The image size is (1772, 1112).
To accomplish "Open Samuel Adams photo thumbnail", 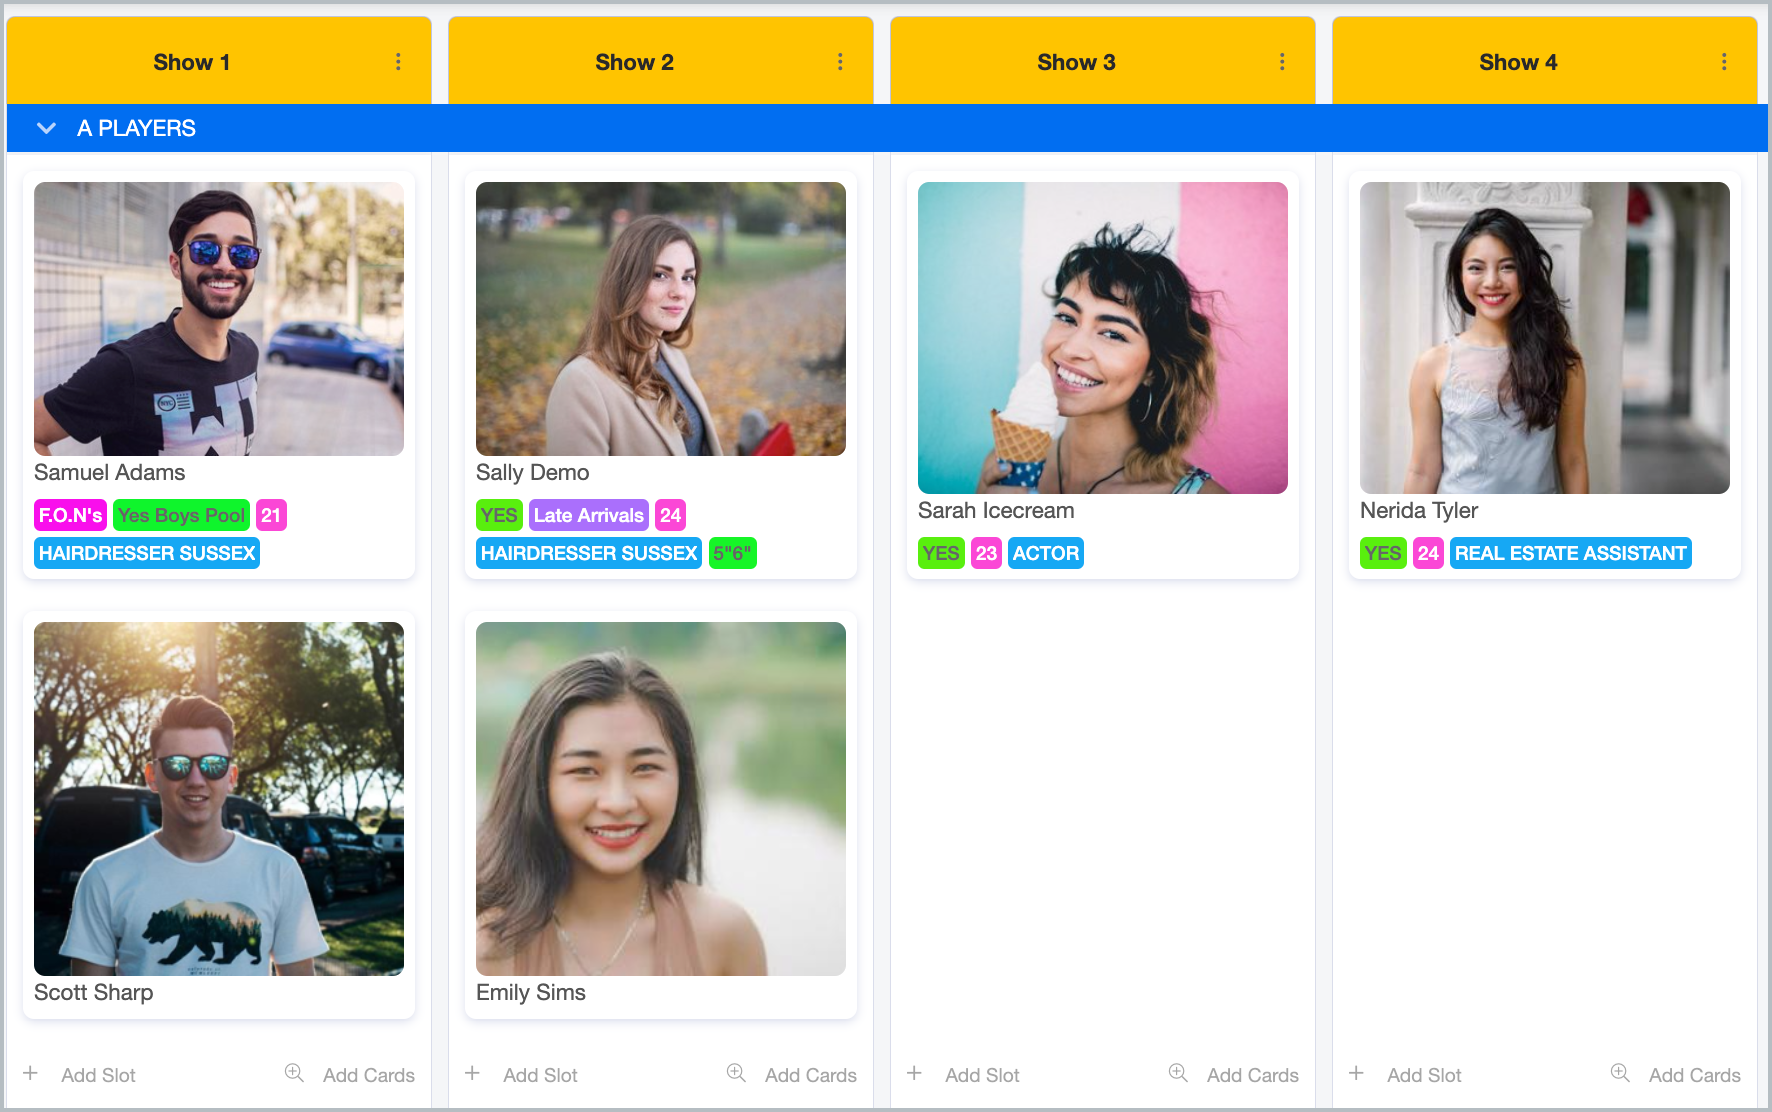I will click(219, 319).
